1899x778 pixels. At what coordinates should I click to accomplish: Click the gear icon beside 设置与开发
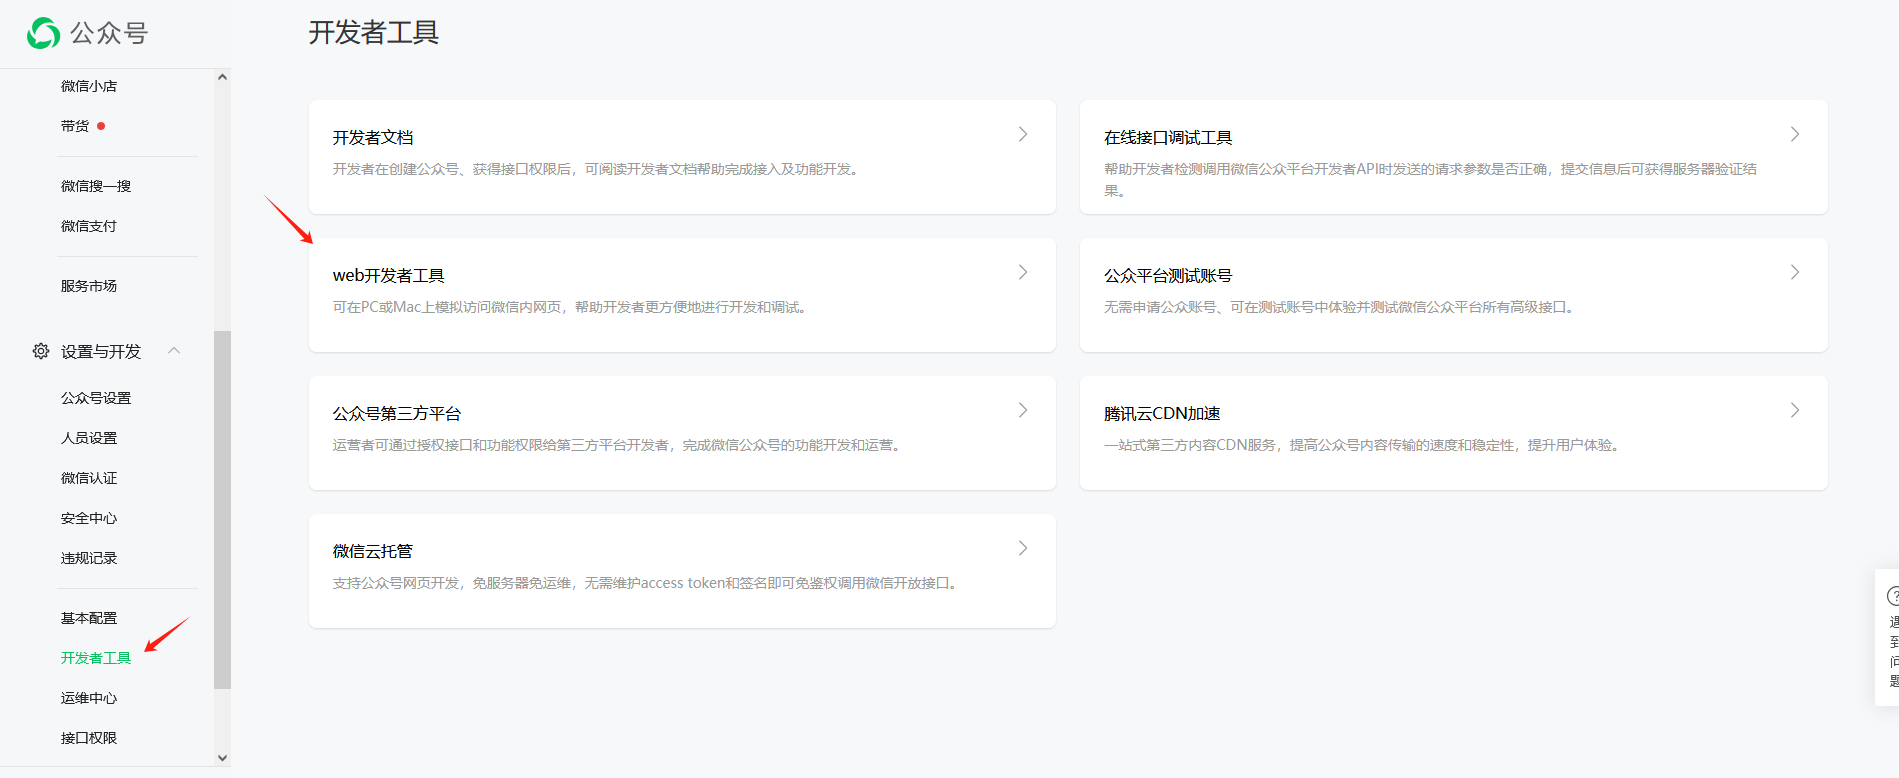point(41,351)
